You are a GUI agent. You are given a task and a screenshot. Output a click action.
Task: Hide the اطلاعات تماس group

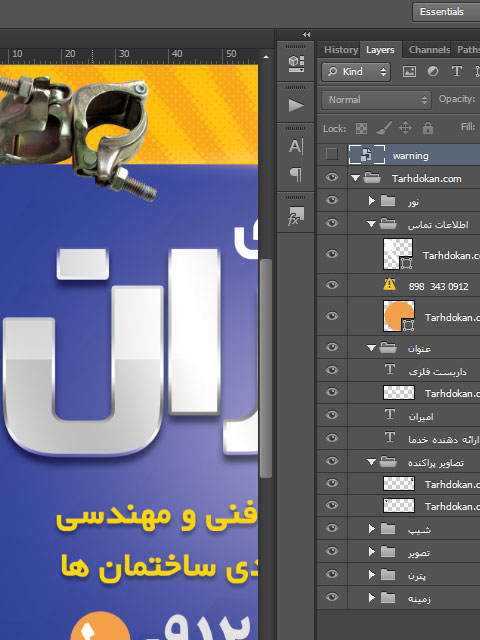pyautogui.click(x=332, y=223)
